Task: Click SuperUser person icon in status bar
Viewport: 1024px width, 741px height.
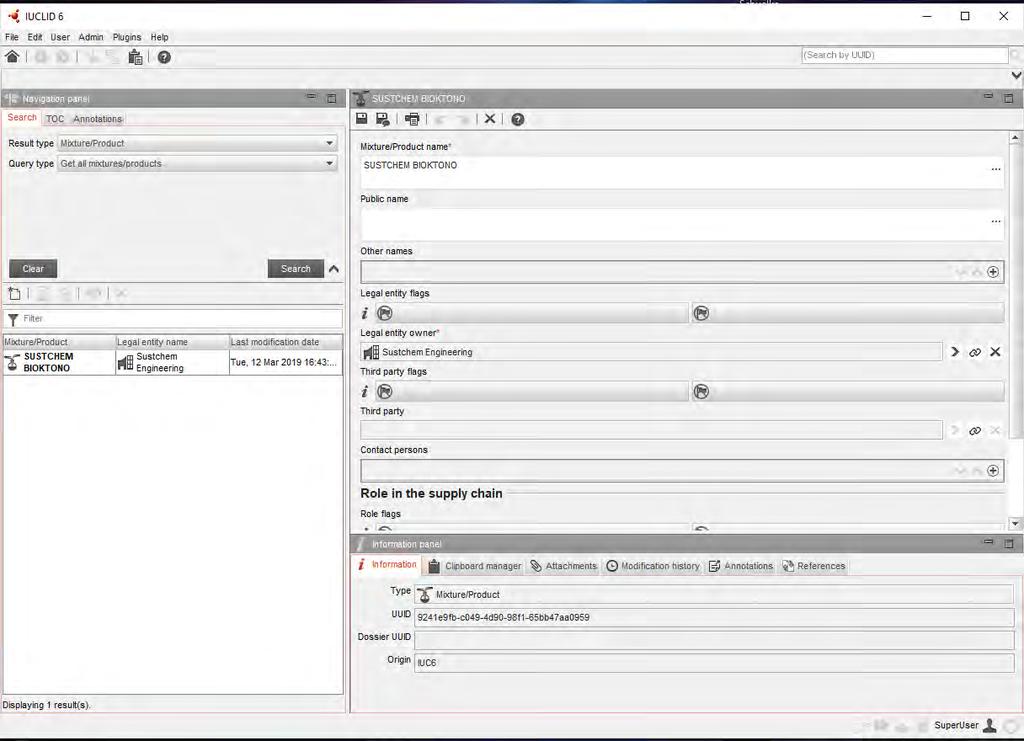Action: [990, 725]
